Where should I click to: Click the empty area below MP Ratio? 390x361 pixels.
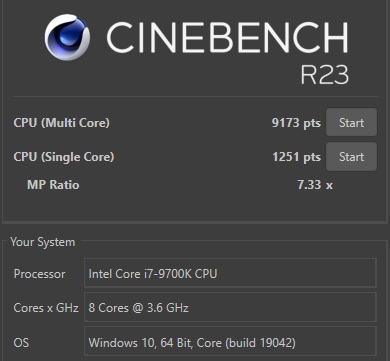(195, 207)
